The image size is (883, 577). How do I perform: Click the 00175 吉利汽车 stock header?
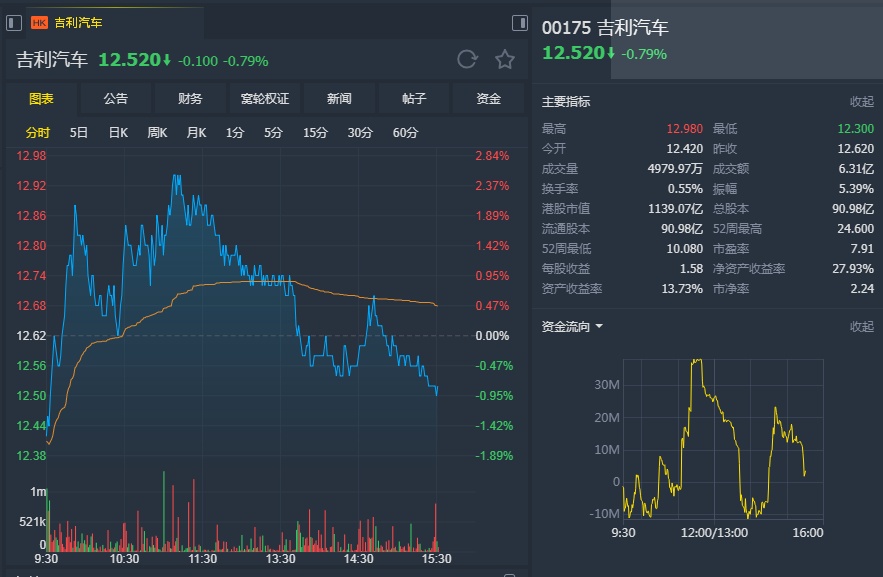[x=605, y=28]
